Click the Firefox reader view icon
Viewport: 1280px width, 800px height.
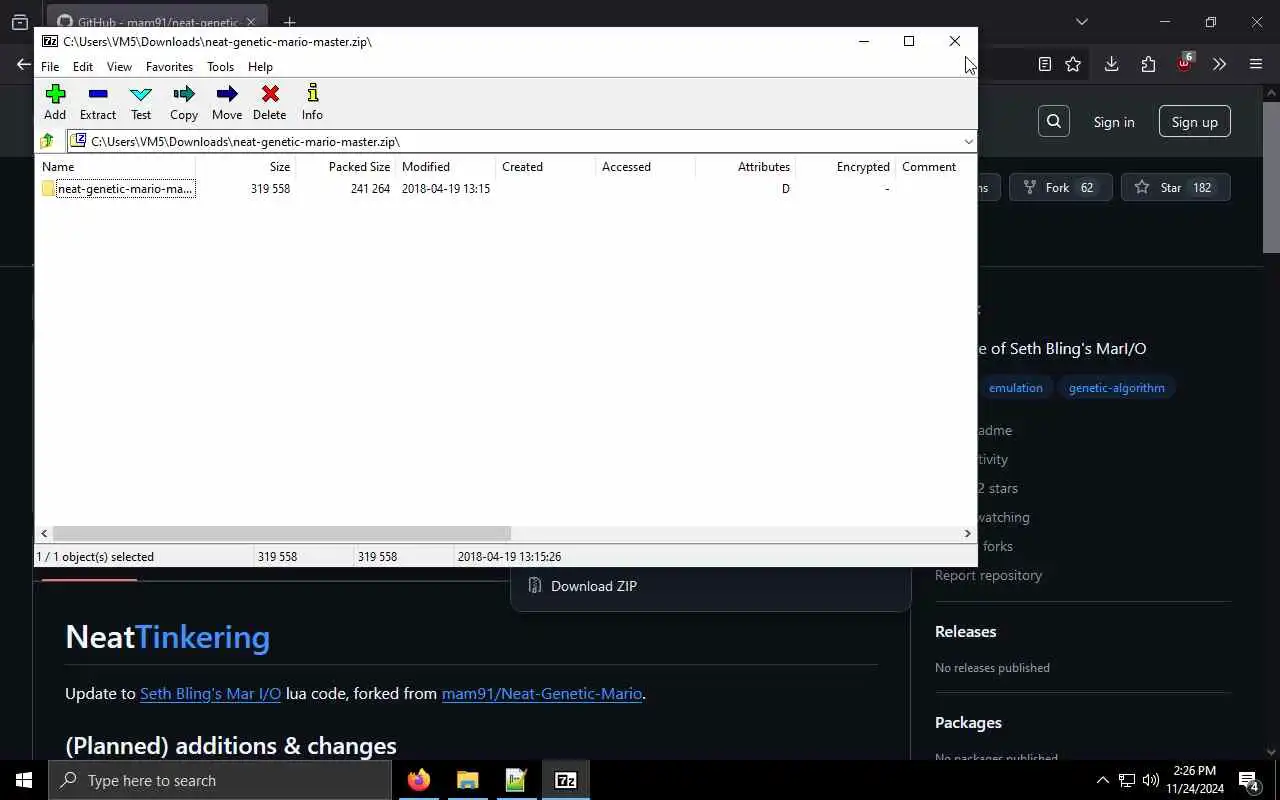pos(1045,64)
